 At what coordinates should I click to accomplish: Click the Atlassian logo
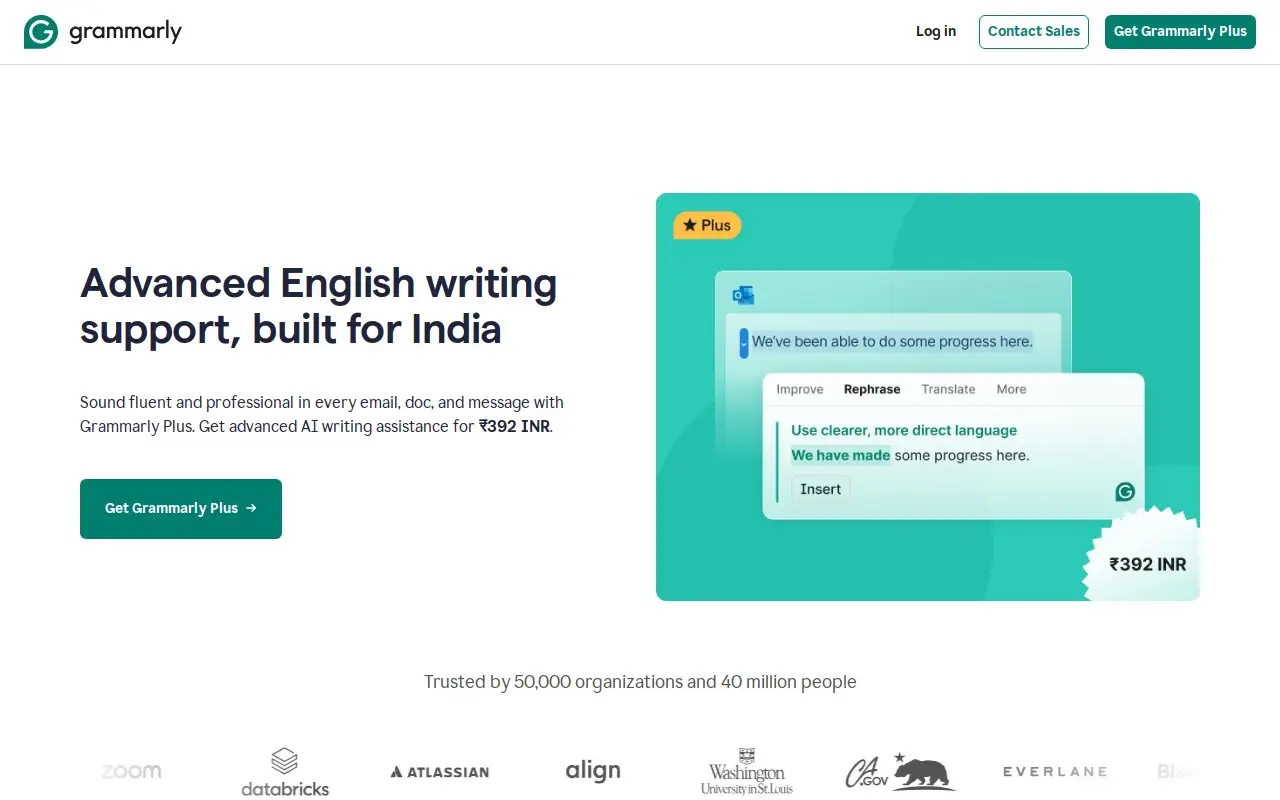(x=440, y=772)
